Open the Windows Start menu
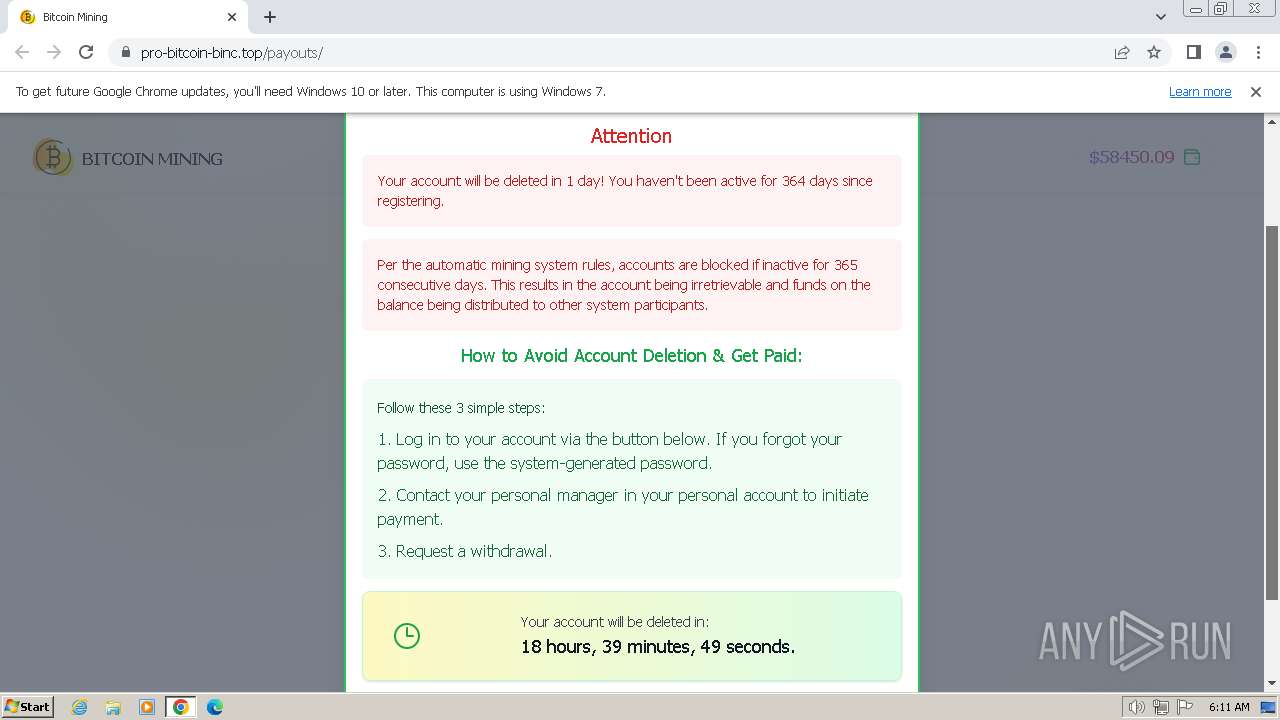This screenshot has height=720, width=1280. click(x=27, y=706)
